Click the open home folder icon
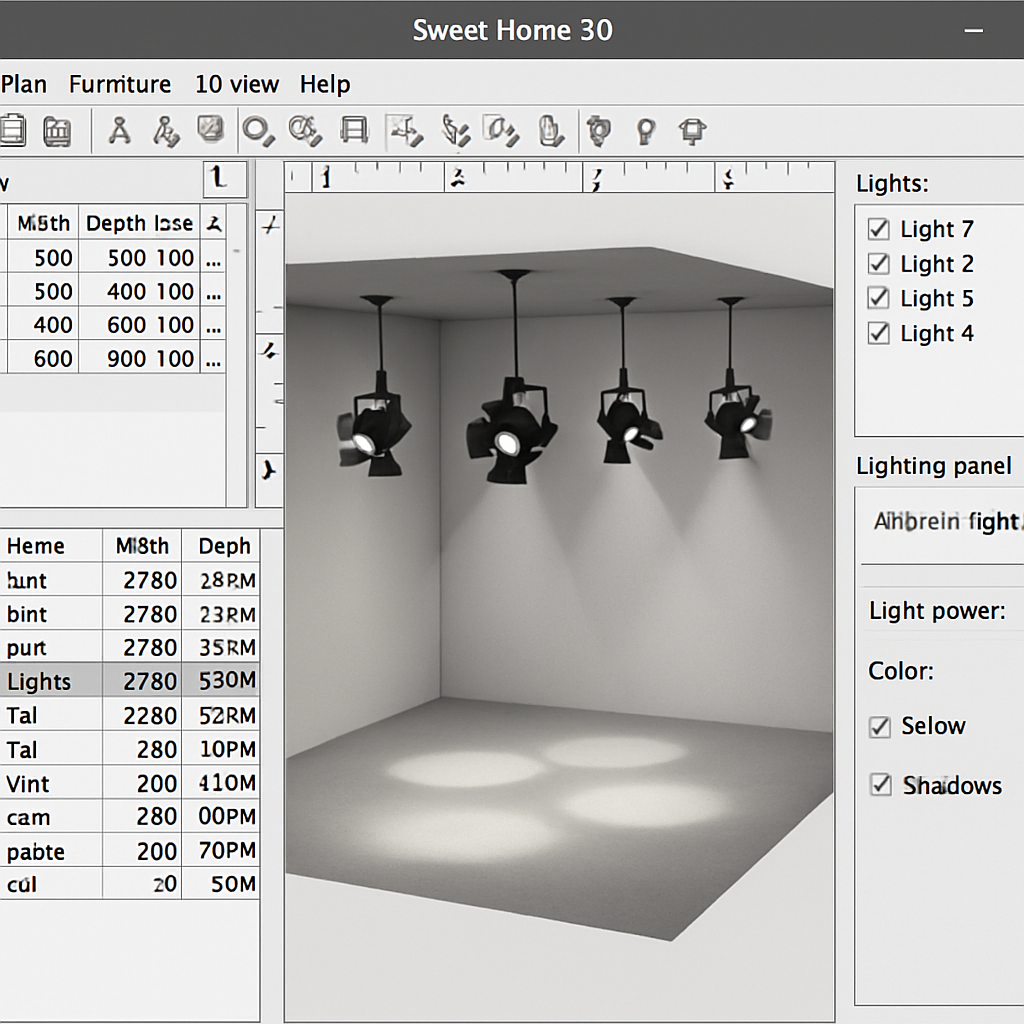The height and width of the screenshot is (1024, 1024). (57, 130)
